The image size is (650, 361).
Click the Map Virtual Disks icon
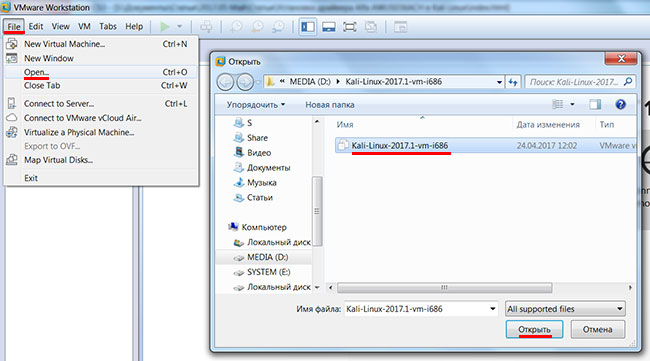[12, 160]
